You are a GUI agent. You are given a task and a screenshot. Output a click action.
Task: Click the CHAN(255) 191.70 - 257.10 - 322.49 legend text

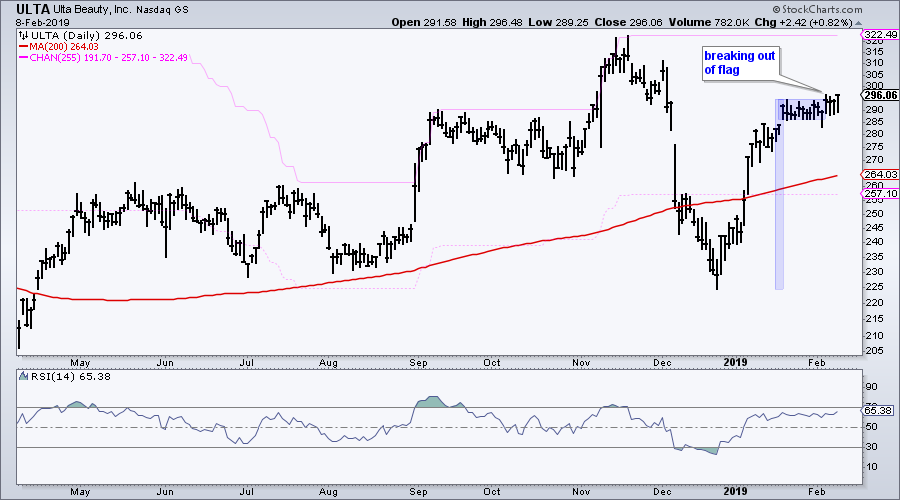coord(108,57)
